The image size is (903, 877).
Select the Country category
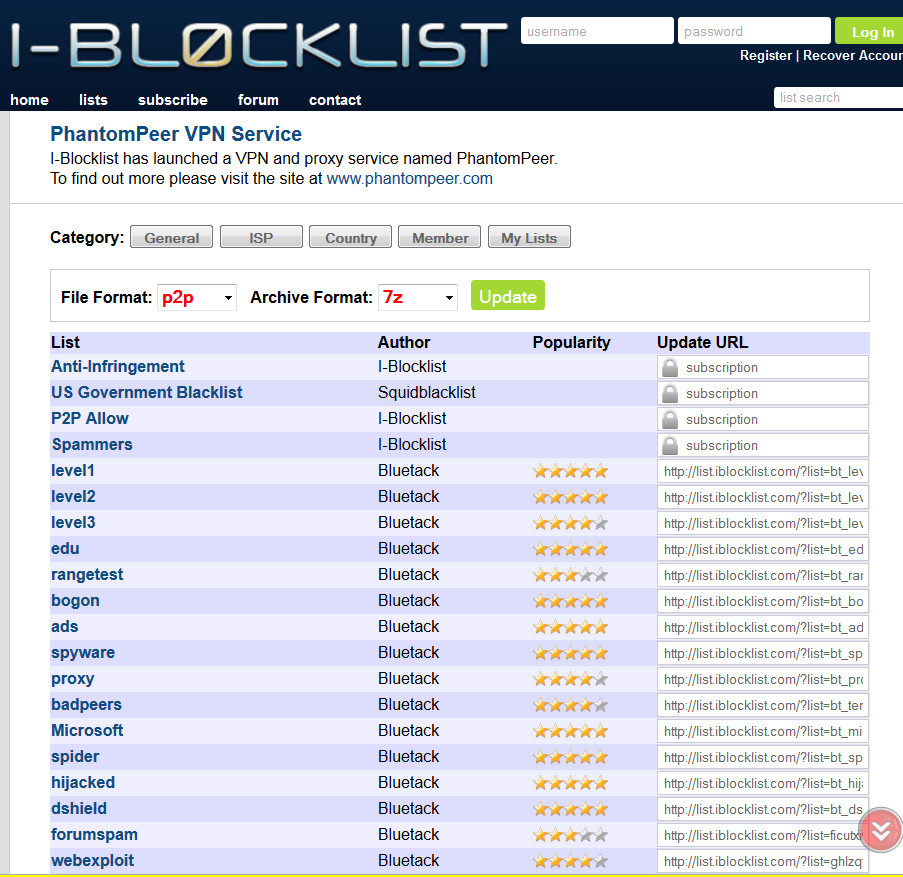(x=350, y=237)
